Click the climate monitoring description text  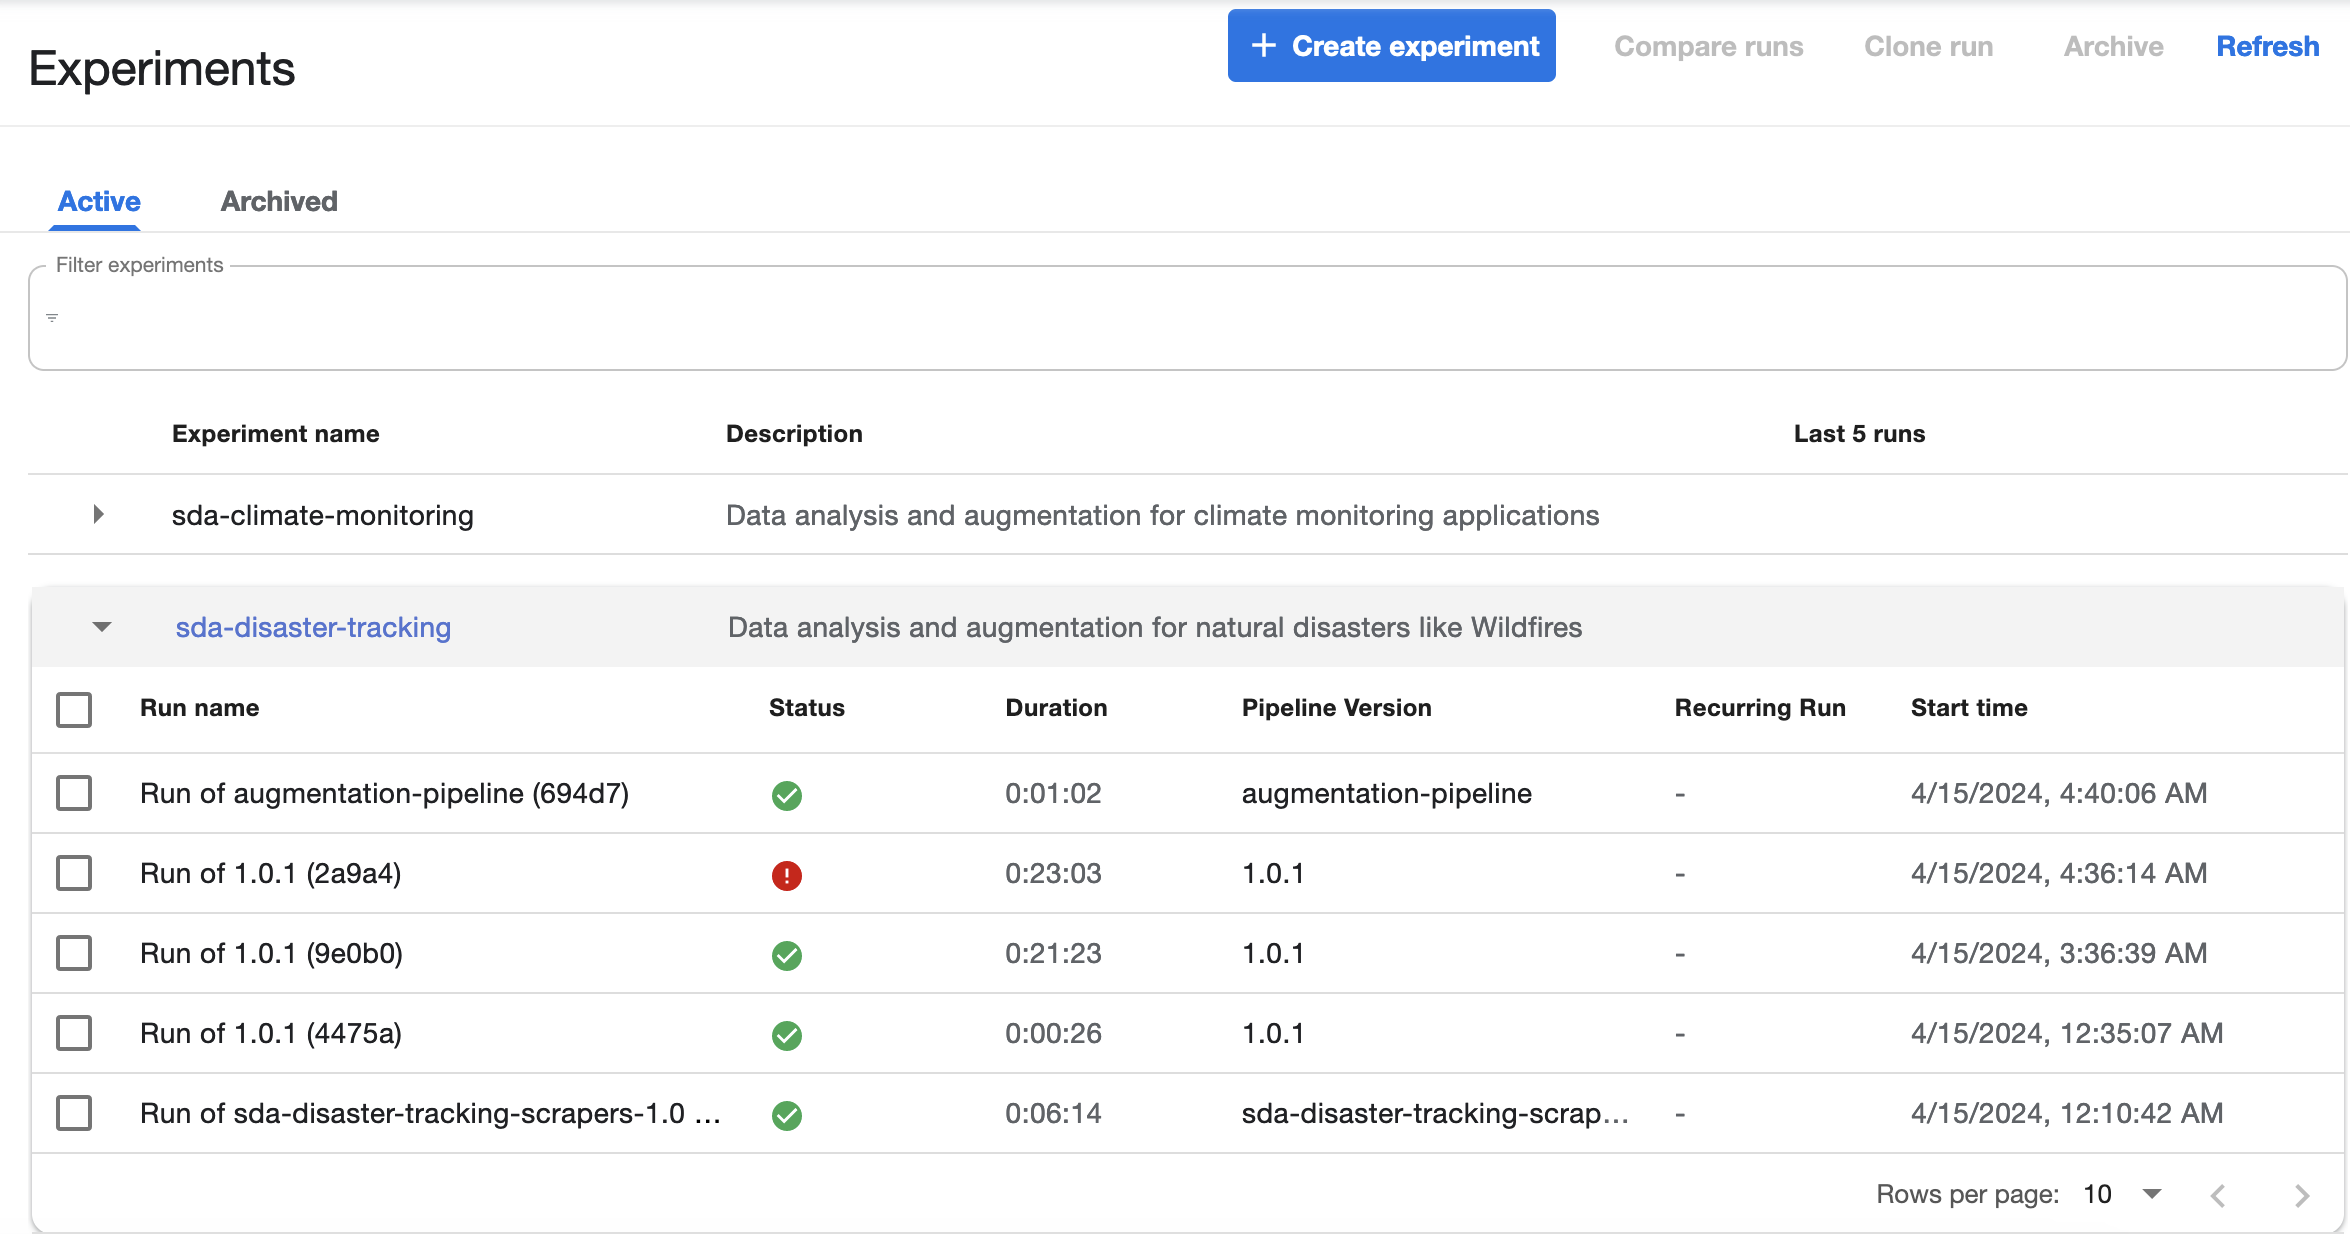pyautogui.click(x=1162, y=515)
